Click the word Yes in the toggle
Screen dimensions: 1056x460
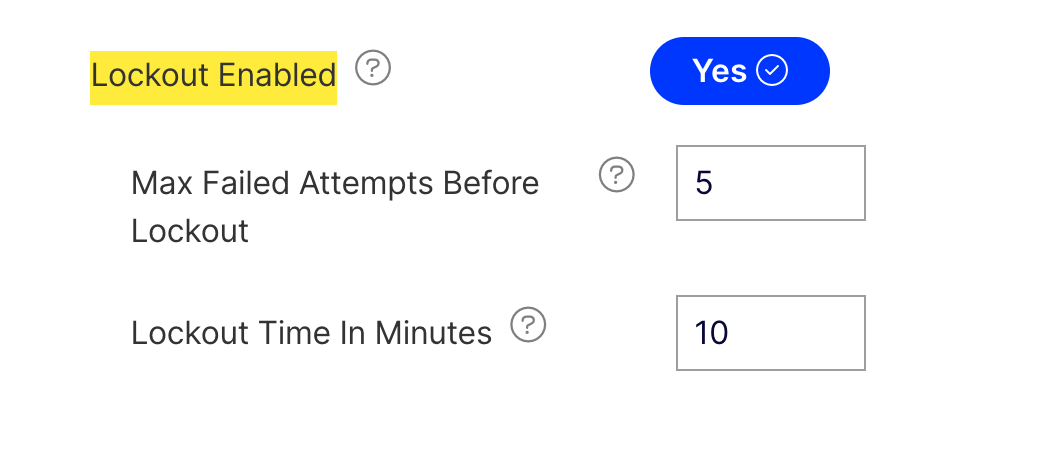pos(719,71)
